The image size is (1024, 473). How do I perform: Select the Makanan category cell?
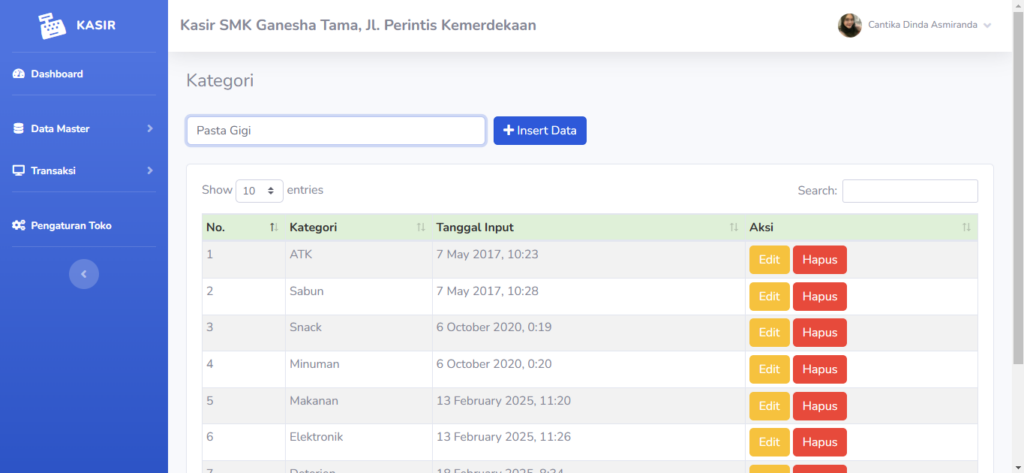359,406
